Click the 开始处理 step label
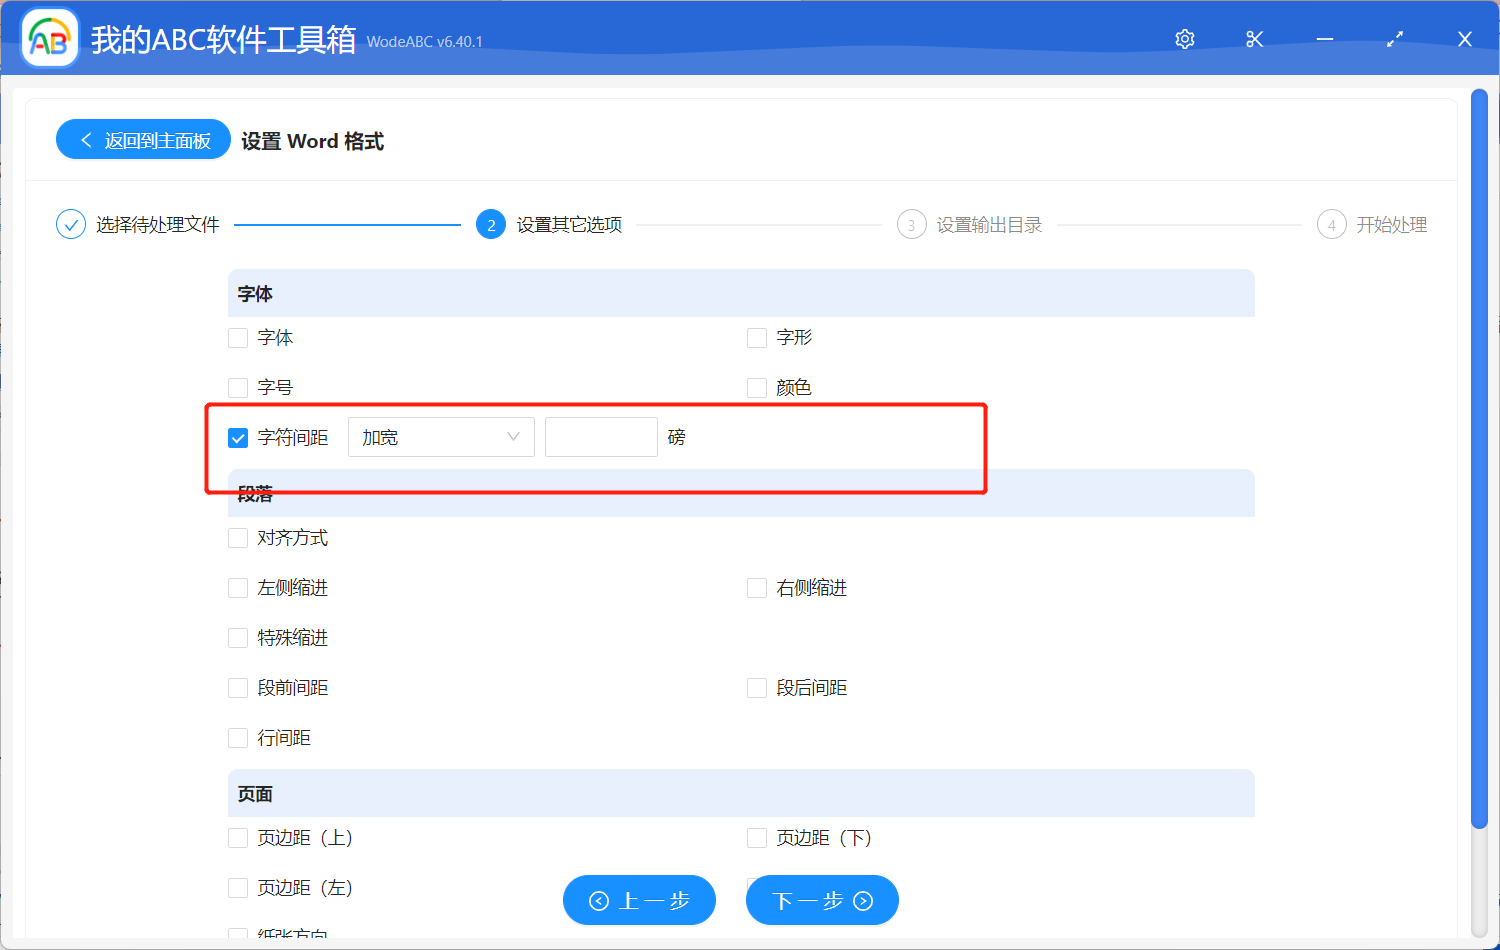1500x950 pixels. (1391, 225)
